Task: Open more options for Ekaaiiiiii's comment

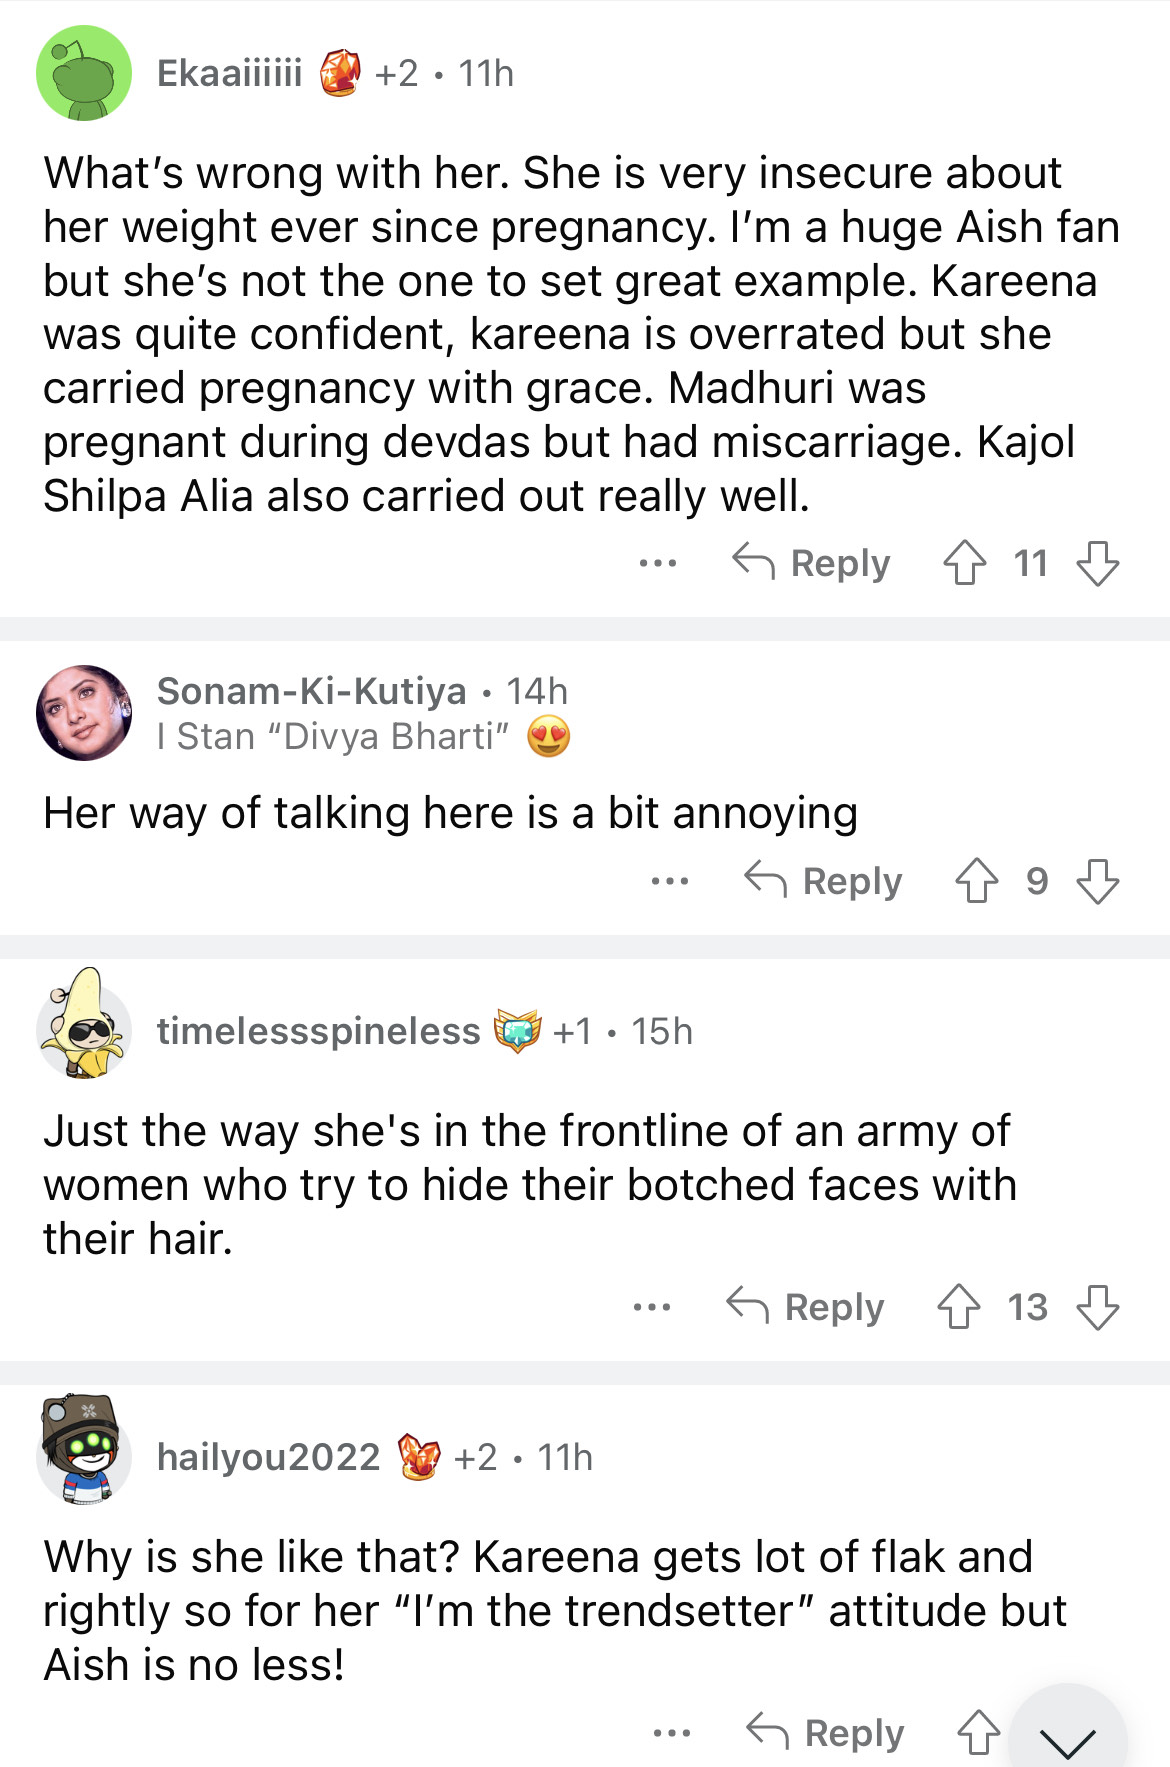Action: 657,564
